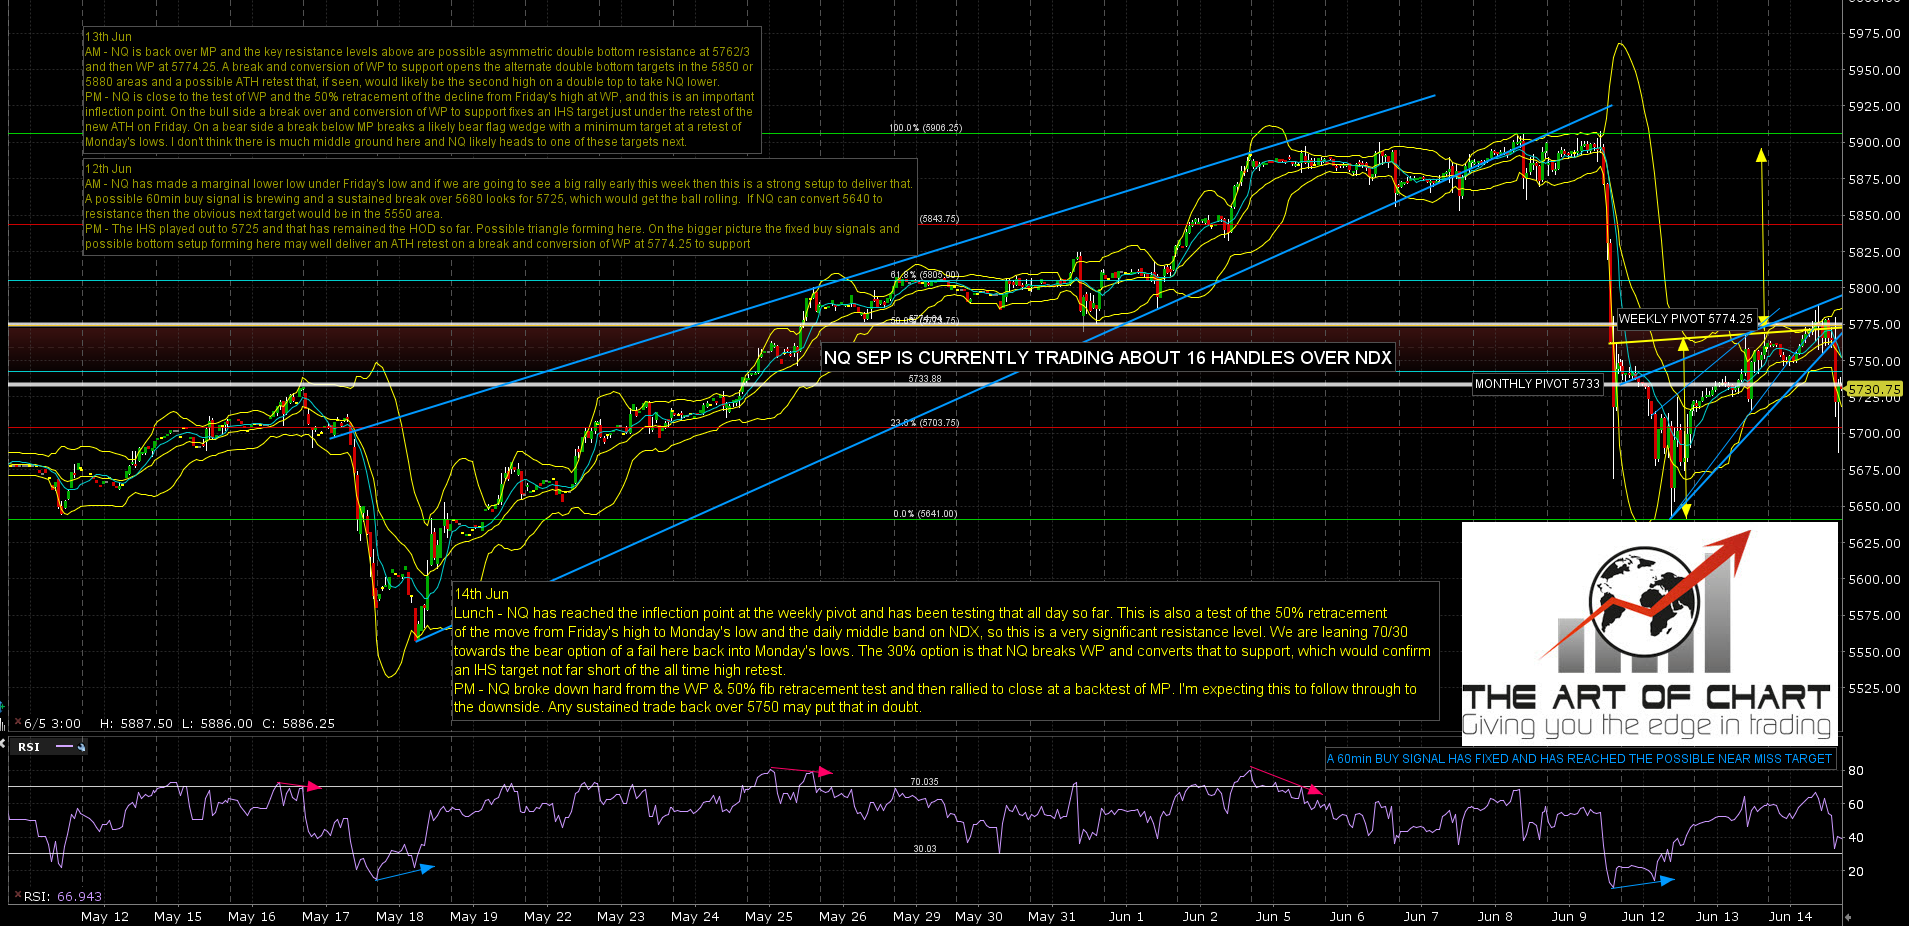Click the scroll-to-latest arrow at bottom right corner
Viewport: 1909px width, 926px height.
pyautogui.click(x=1847, y=916)
